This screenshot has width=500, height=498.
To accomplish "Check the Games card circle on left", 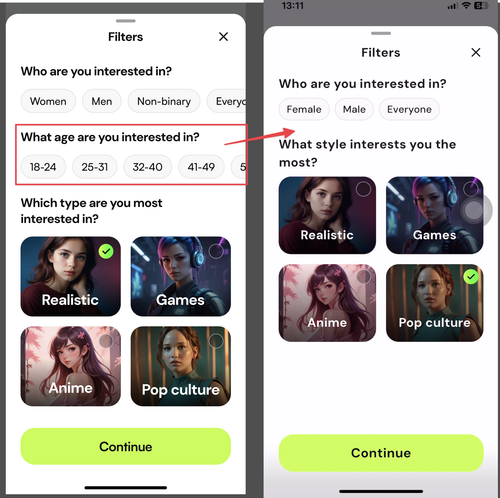I will point(216,251).
